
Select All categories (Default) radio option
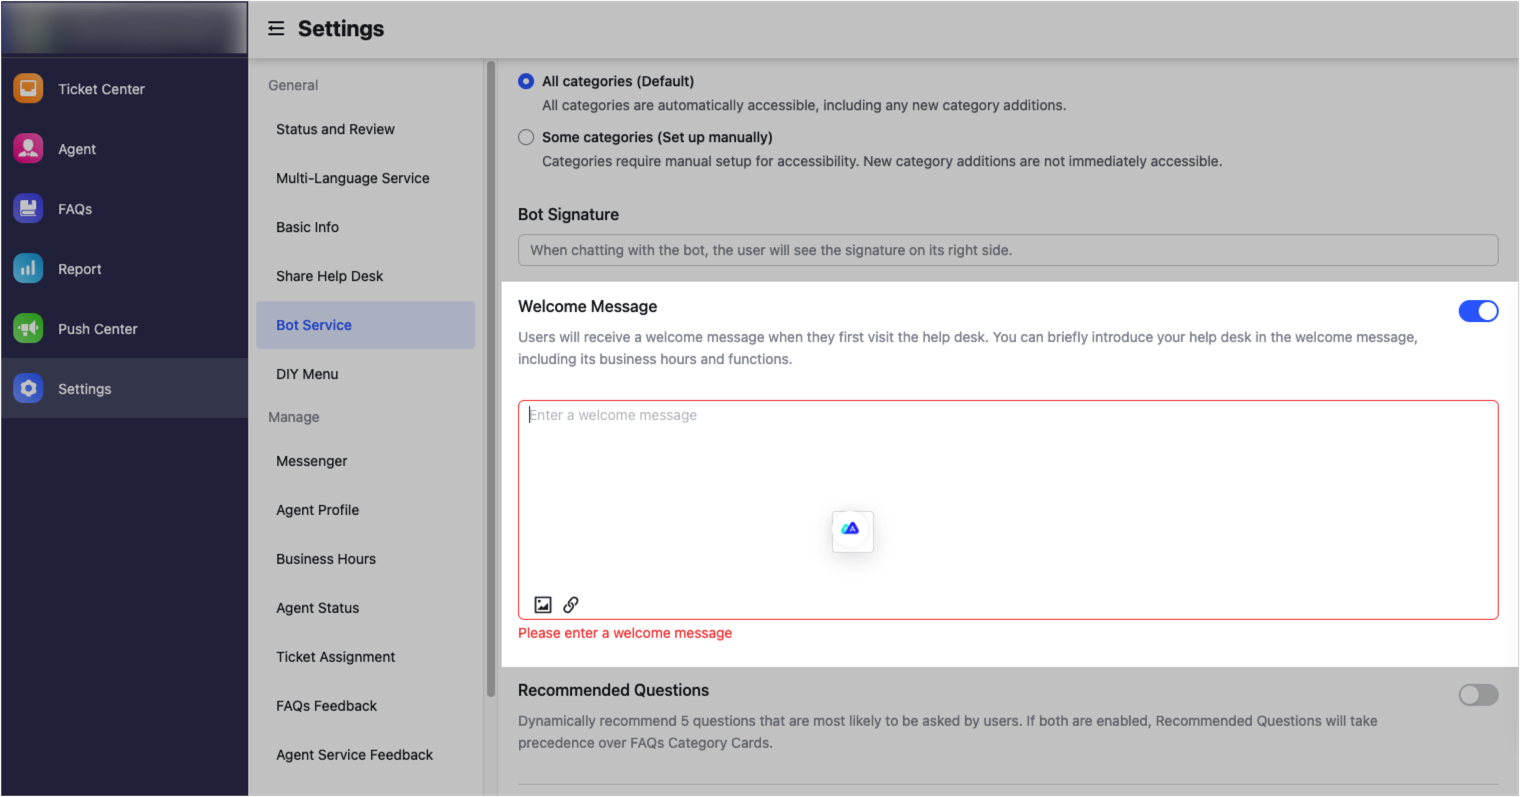(x=526, y=81)
